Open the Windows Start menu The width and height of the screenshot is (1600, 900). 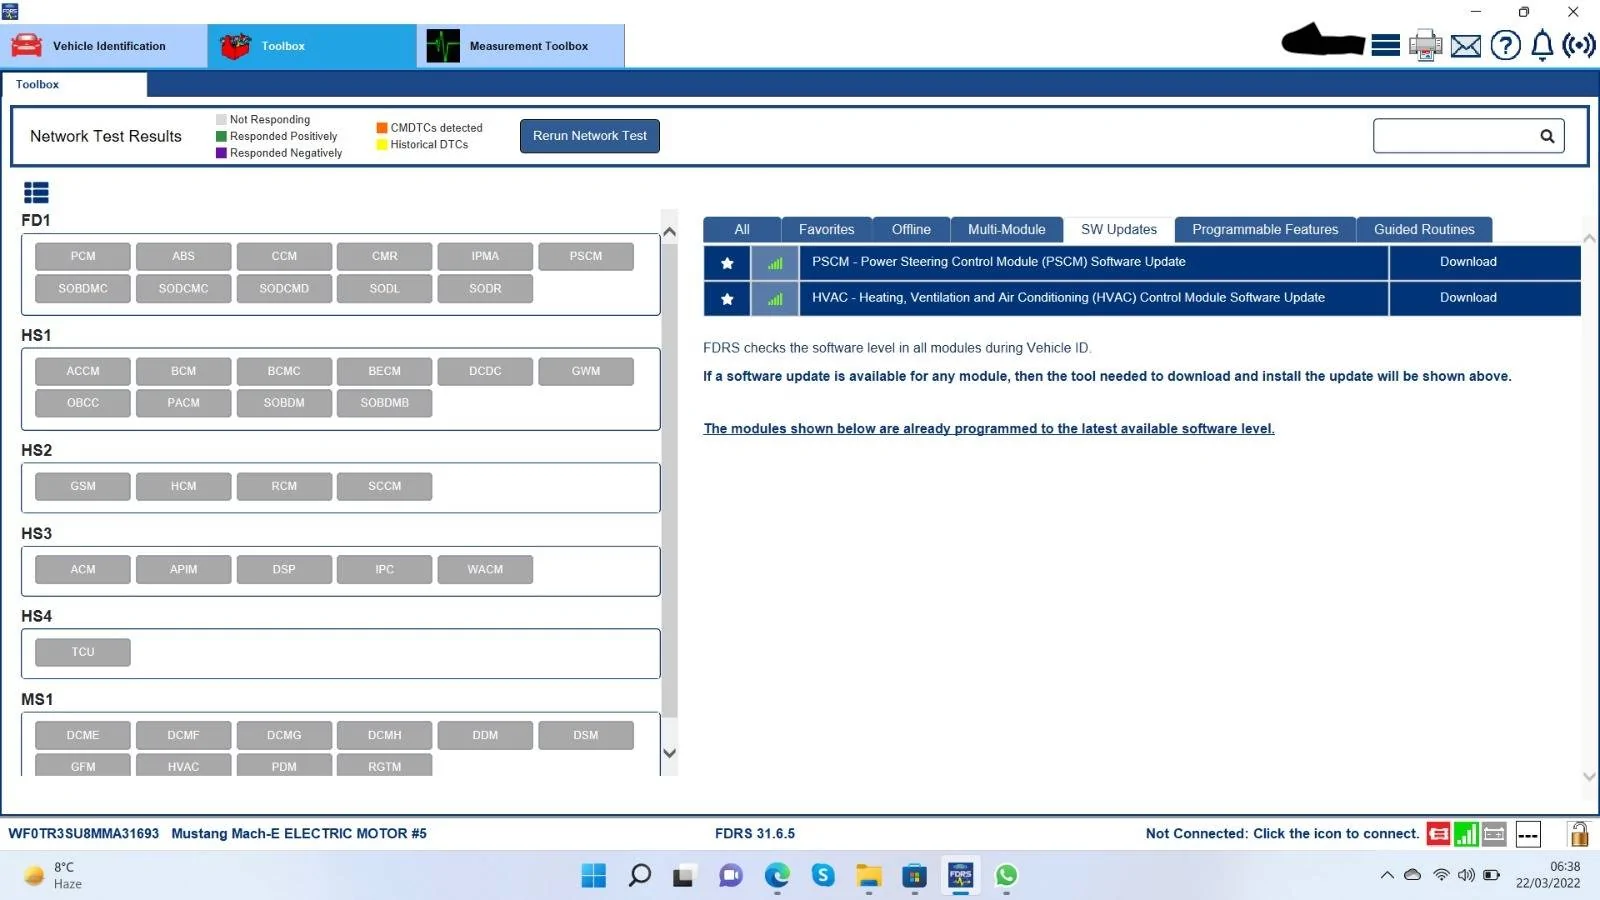coord(593,876)
